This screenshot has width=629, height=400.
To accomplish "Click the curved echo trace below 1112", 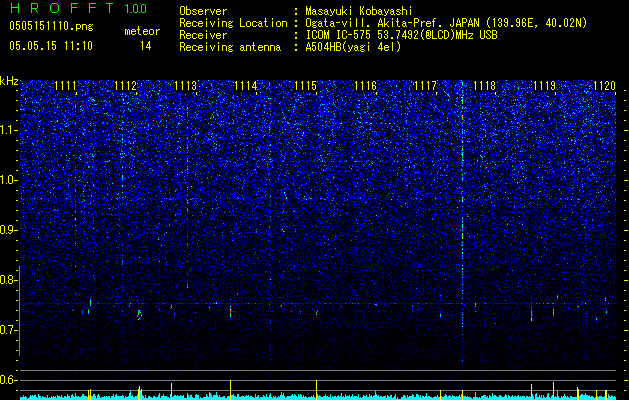I will (x=139, y=315).
